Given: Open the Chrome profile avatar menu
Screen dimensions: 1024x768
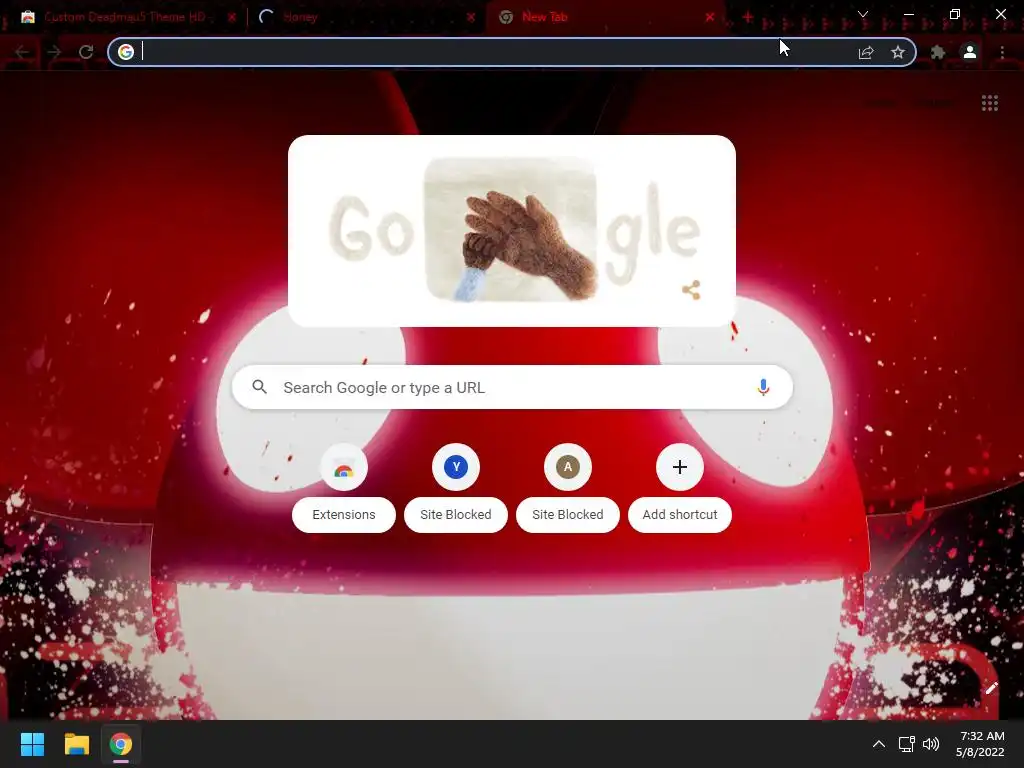Looking at the screenshot, I should pyautogui.click(x=970, y=52).
